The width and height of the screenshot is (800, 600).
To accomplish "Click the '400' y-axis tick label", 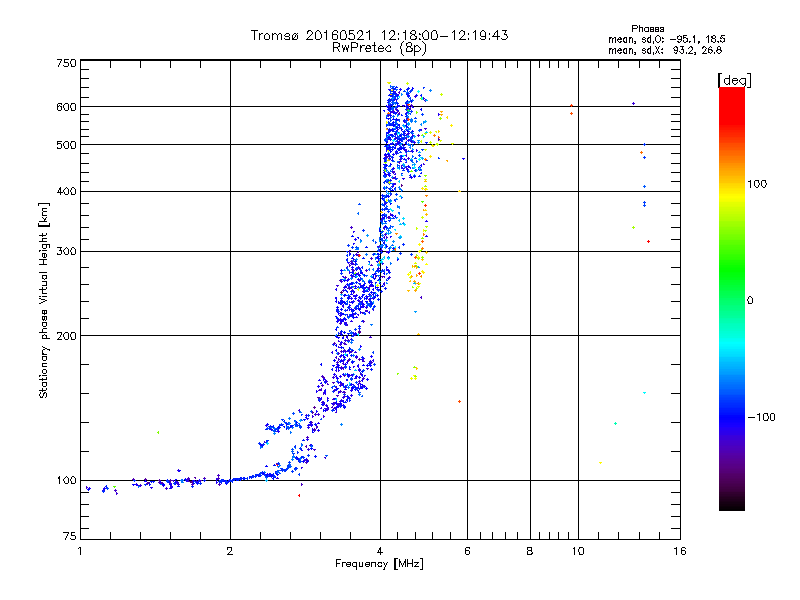I will [x=66, y=191].
